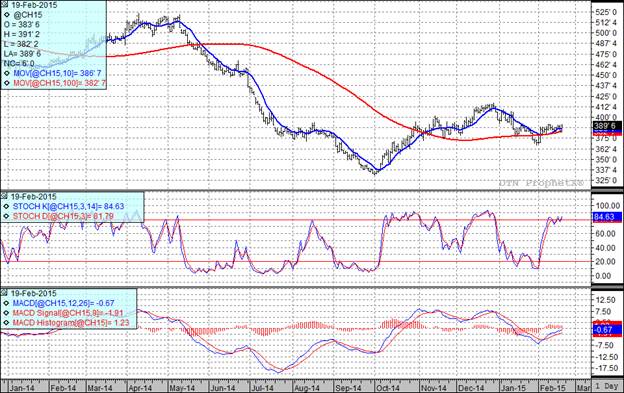Click the 400'0 price axis label
Image resolution: width=624 pixels, height=393 pixels.
[x=606, y=117]
